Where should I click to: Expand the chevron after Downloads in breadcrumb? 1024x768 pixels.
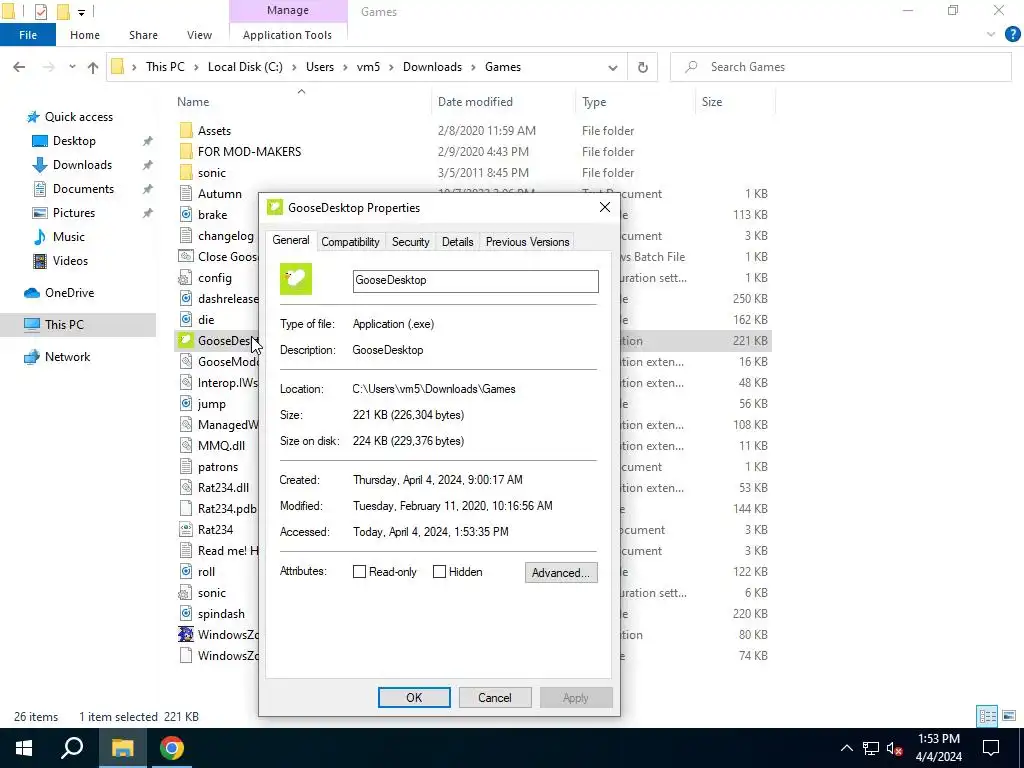point(473,67)
